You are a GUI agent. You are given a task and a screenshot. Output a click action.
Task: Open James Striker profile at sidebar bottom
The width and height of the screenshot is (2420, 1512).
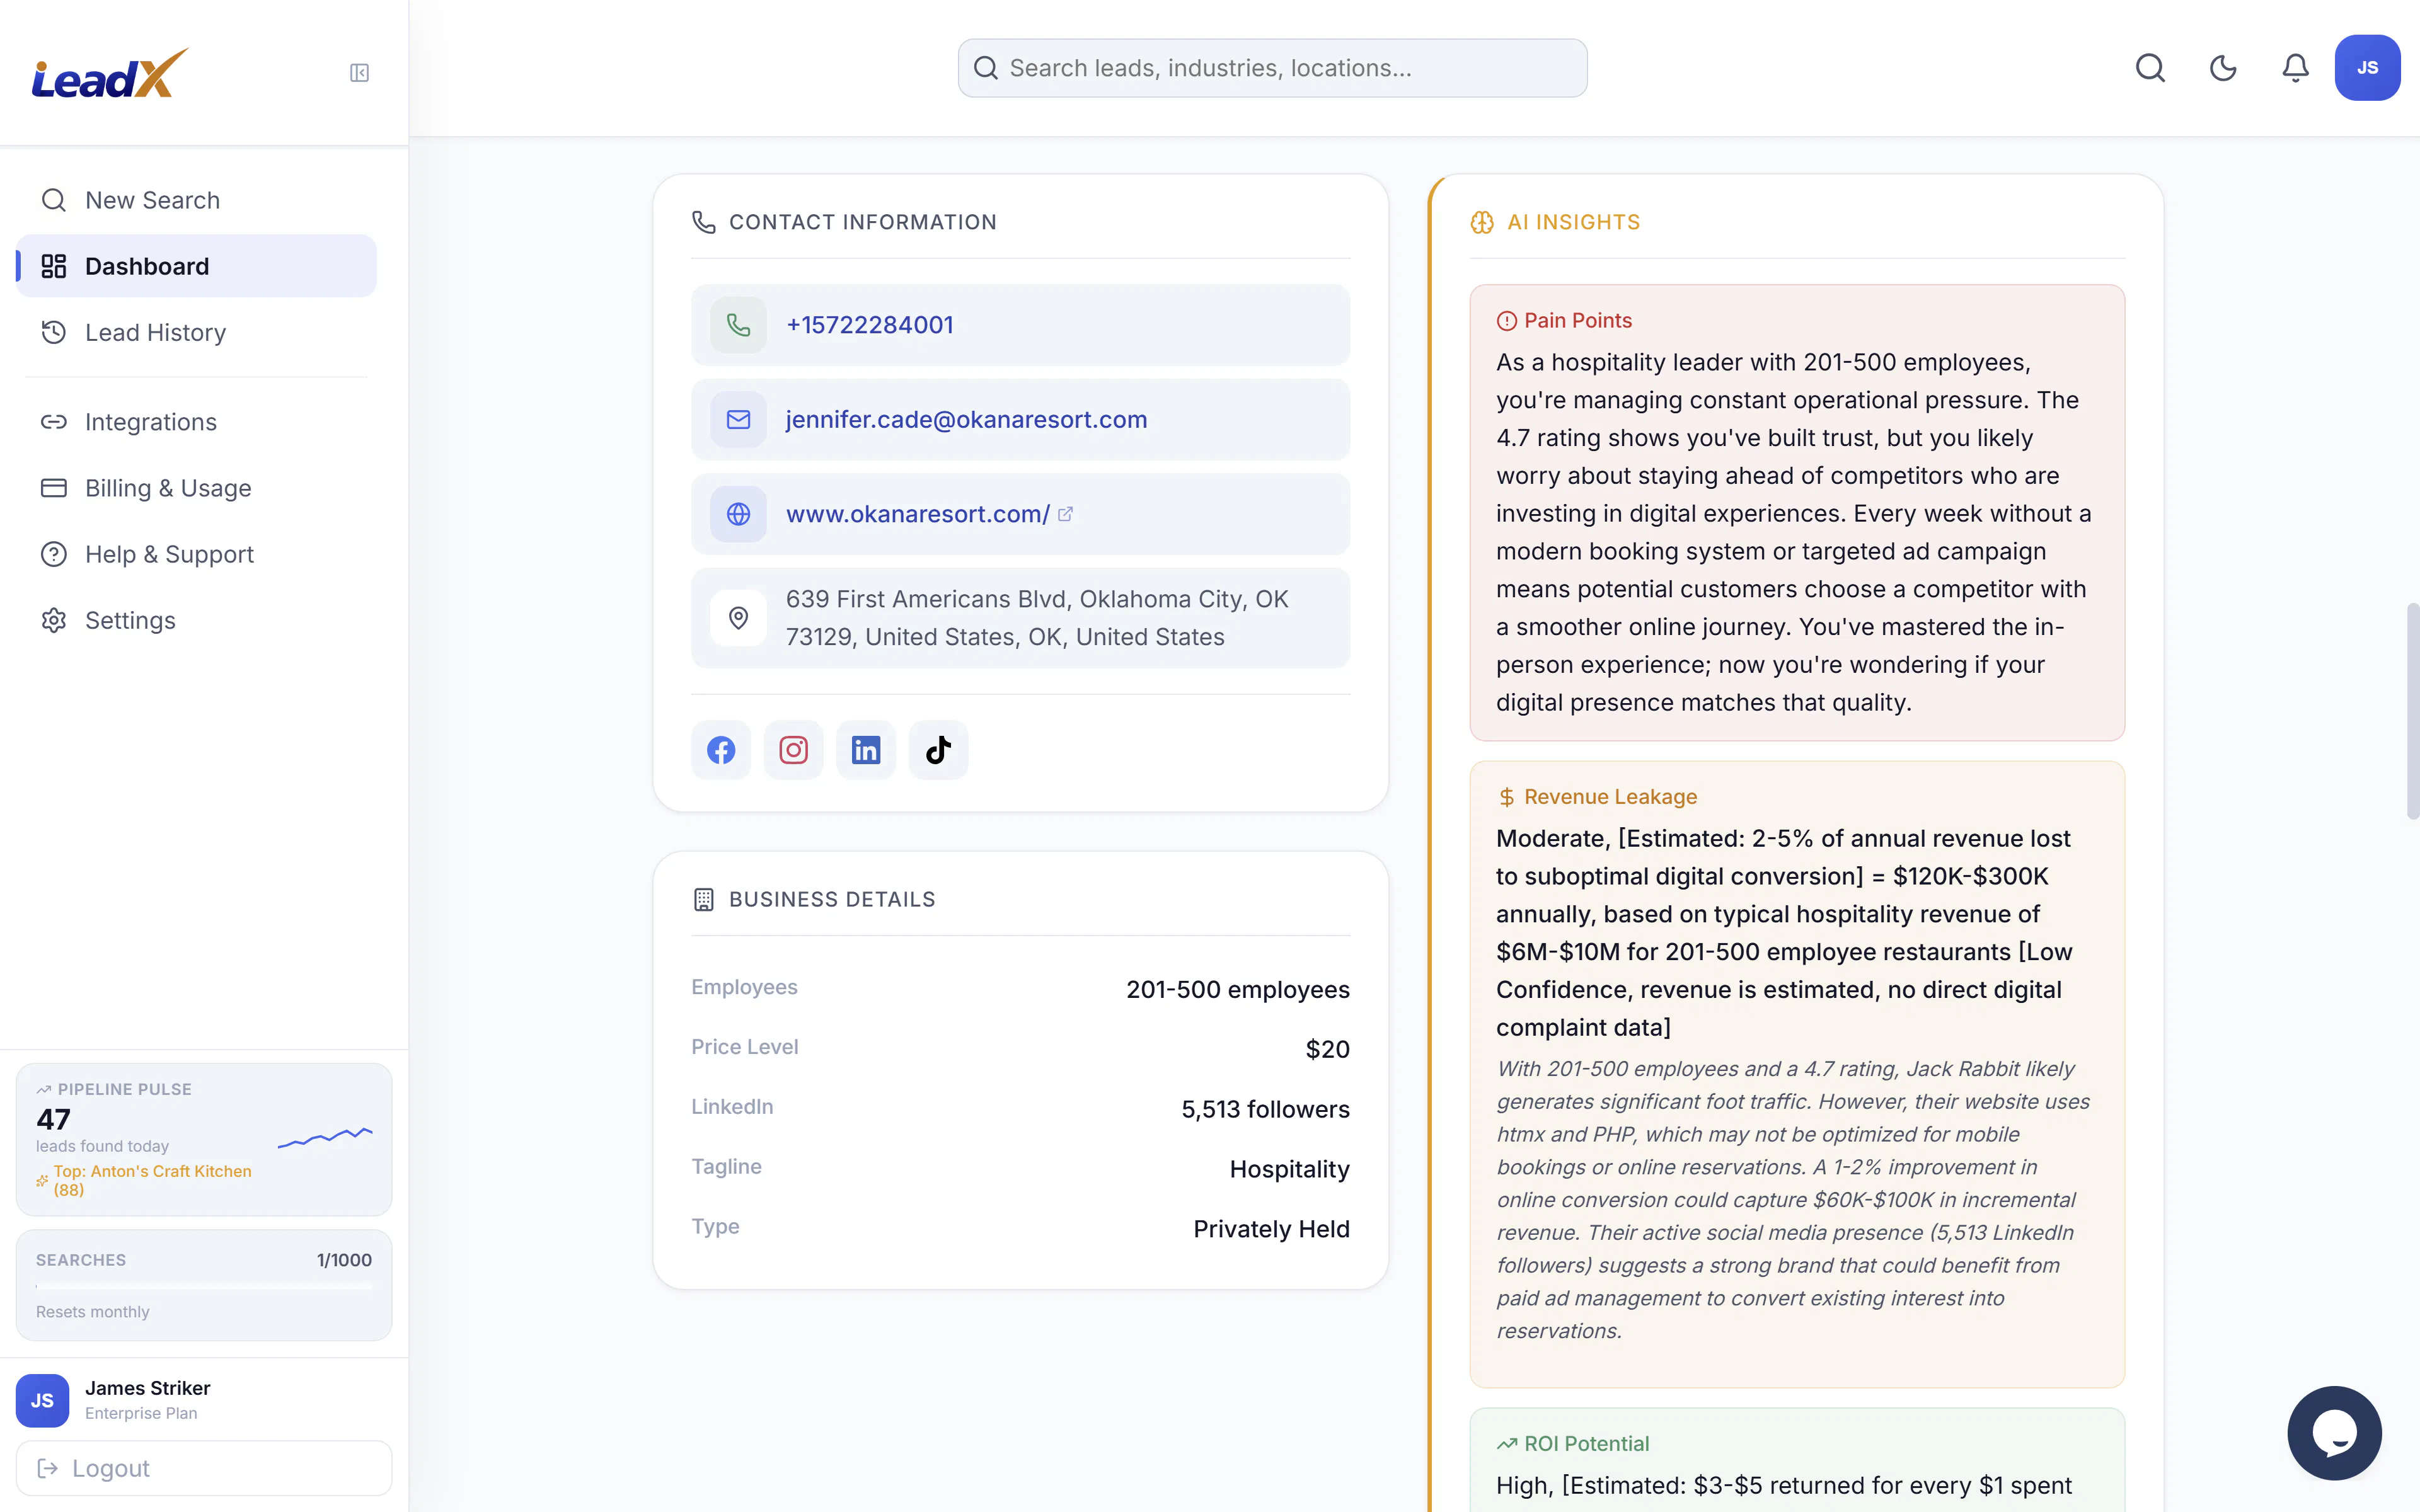[204, 1400]
